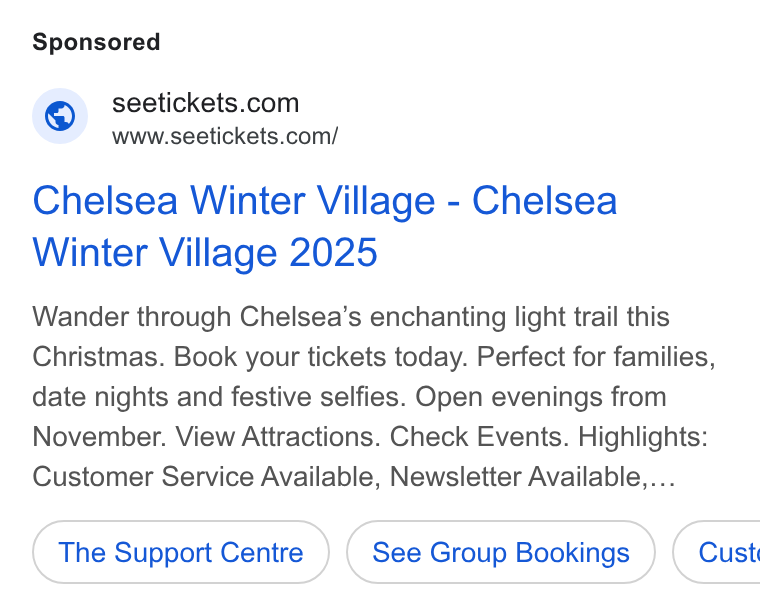
Task: Click the Newsletter Available highlight text
Action: coord(520,477)
